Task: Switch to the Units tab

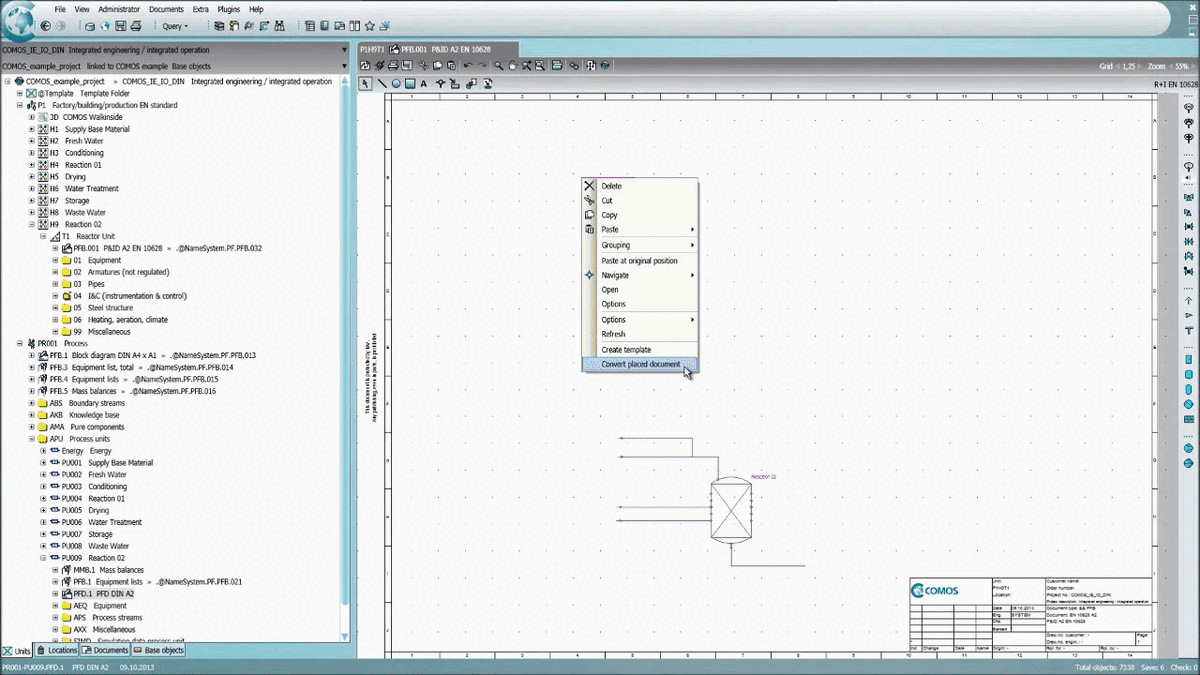Action: click(17, 650)
